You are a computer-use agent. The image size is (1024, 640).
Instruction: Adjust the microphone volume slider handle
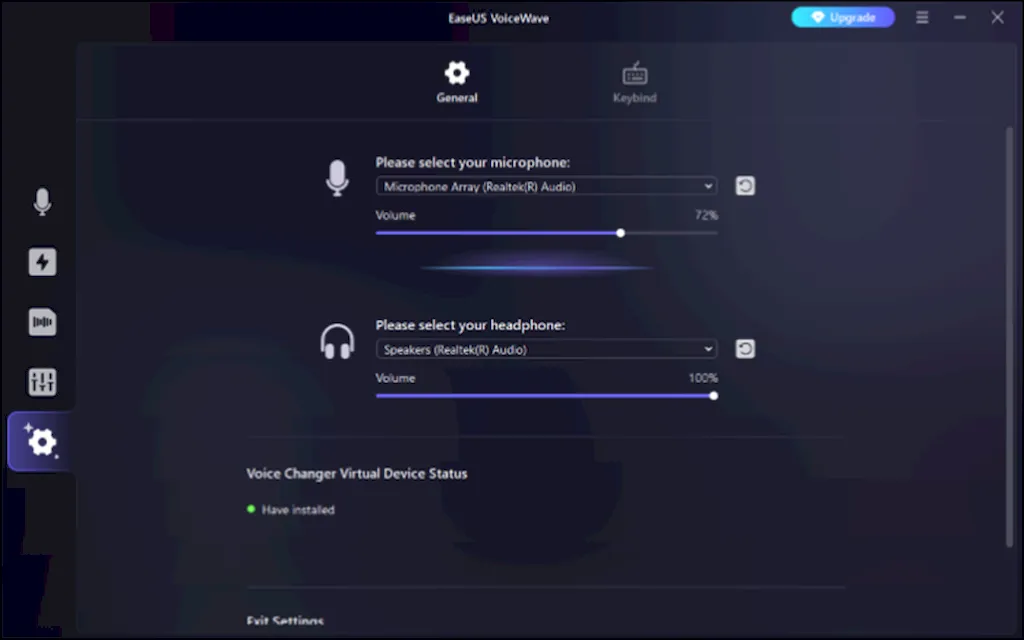(620, 233)
